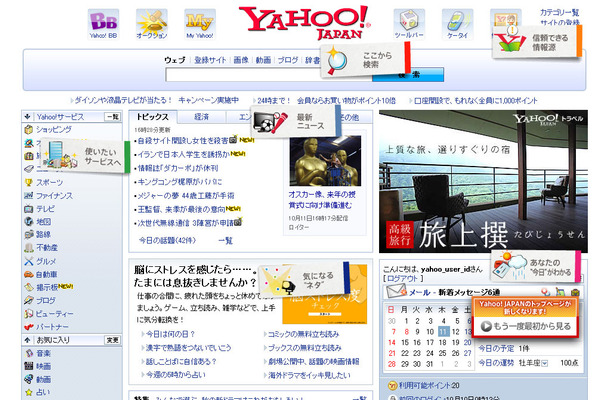This screenshot has width=610, height=400.
Task: Click the ショッピング cart icon
Action: coord(28,129)
